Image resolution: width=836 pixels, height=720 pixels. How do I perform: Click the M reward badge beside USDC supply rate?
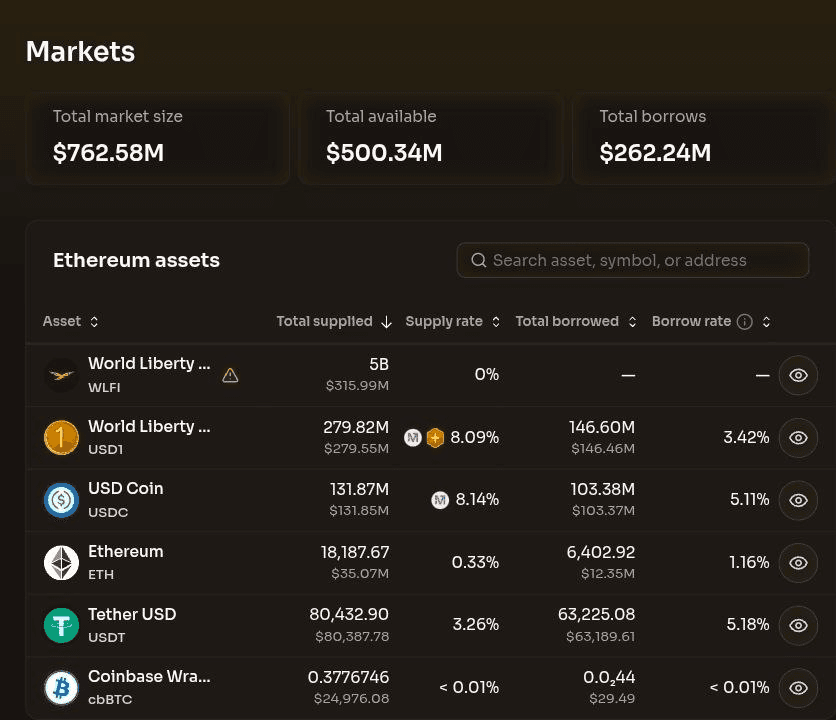440,500
